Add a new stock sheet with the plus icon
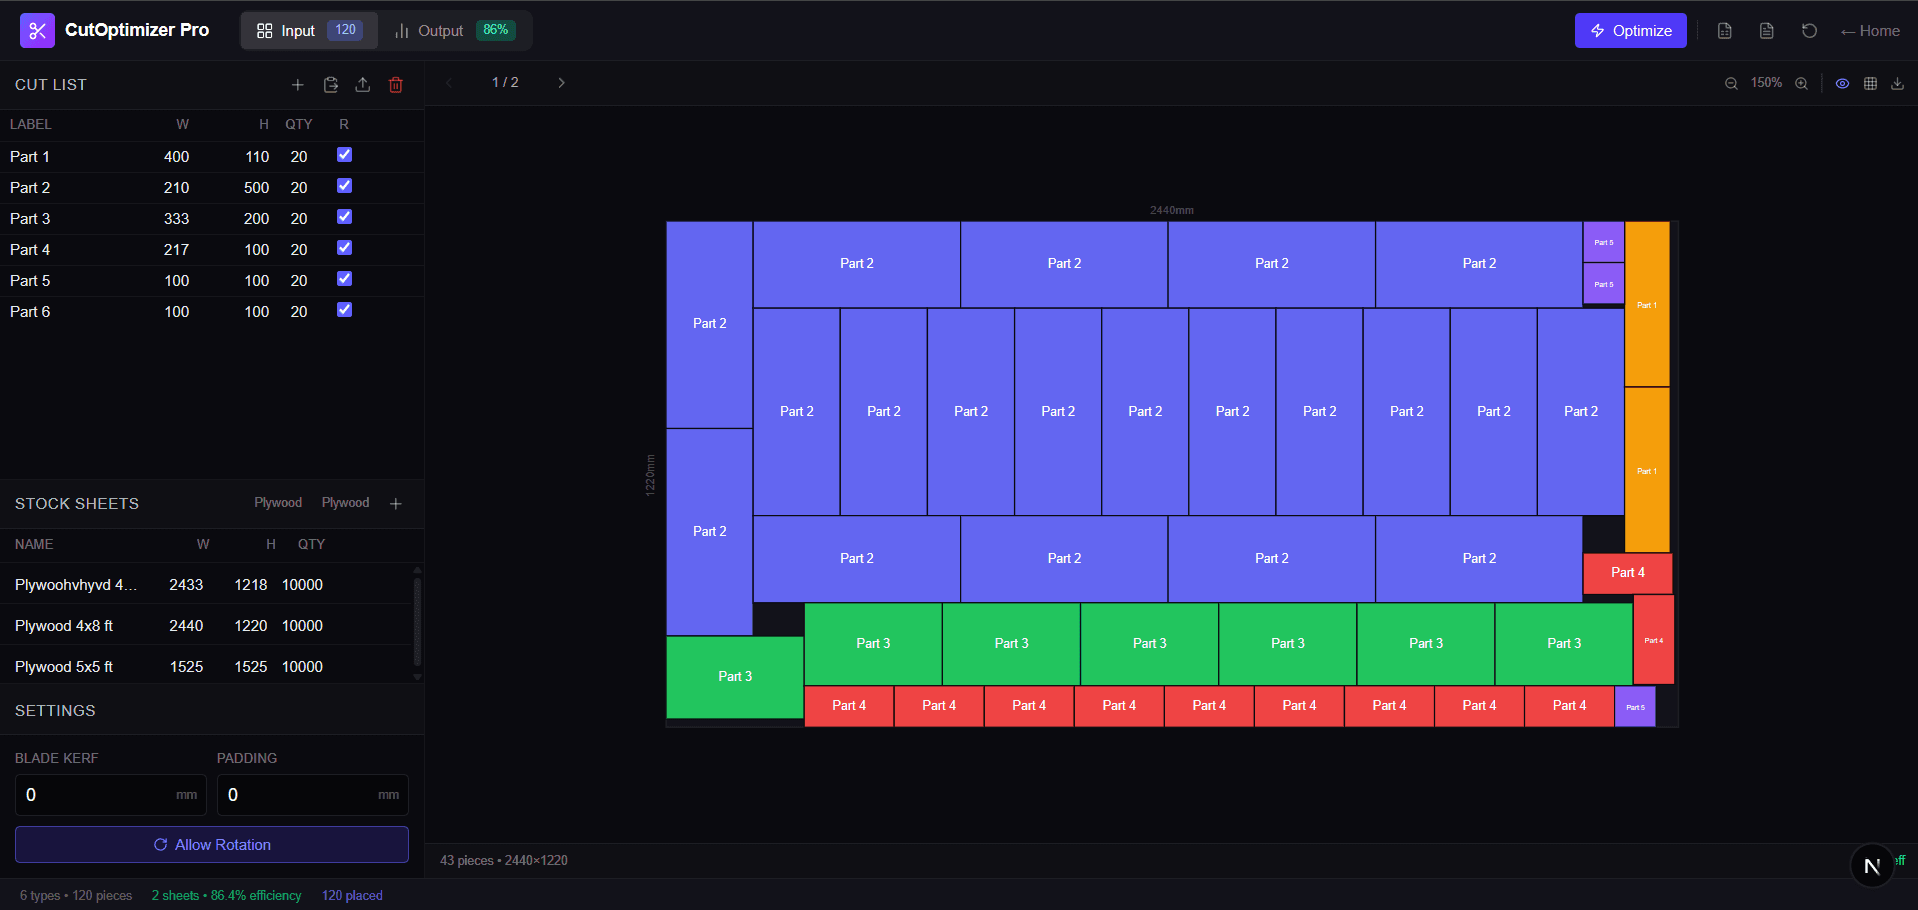The width and height of the screenshot is (1918, 910). tap(396, 503)
